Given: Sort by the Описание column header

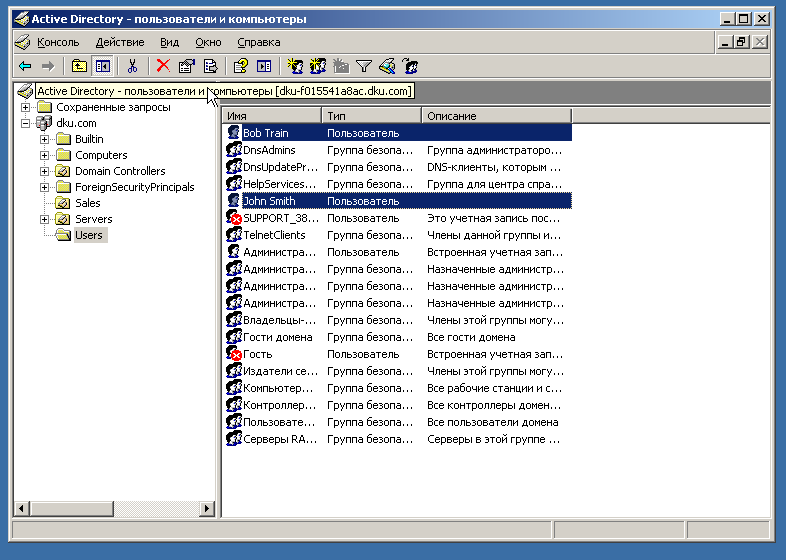Looking at the screenshot, I should (x=496, y=116).
